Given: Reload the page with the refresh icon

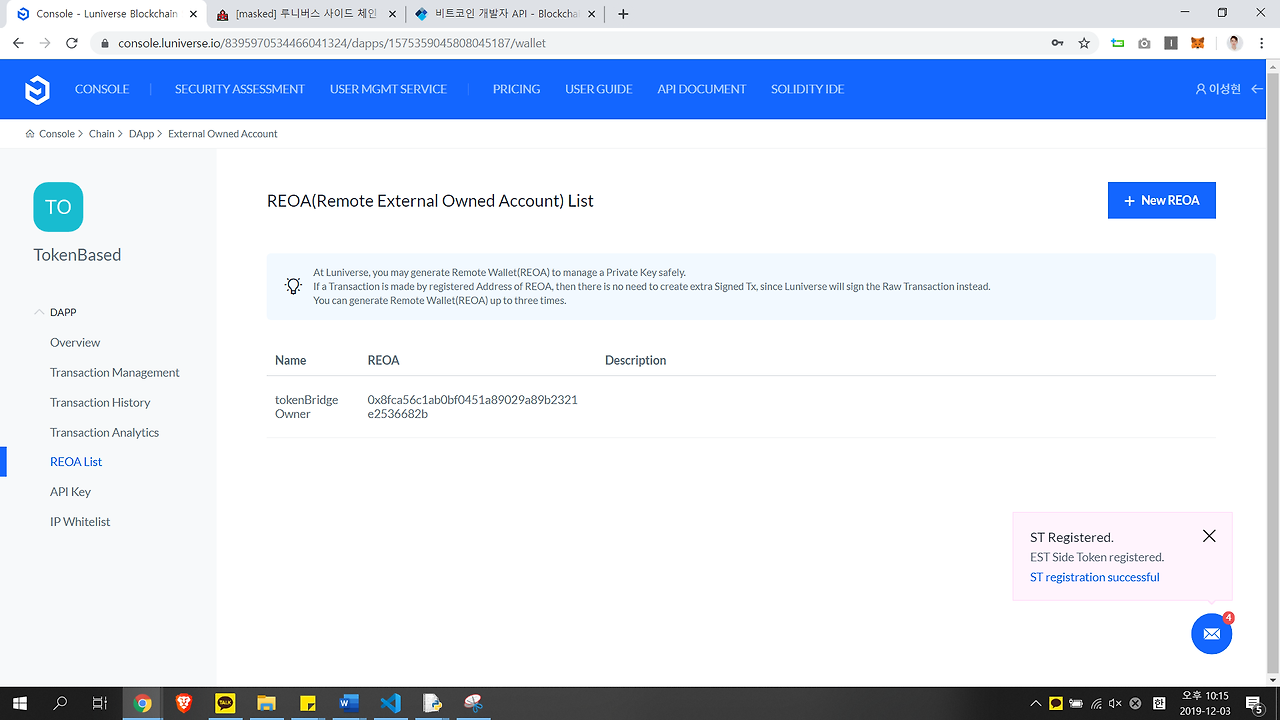Looking at the screenshot, I should click(x=72, y=43).
